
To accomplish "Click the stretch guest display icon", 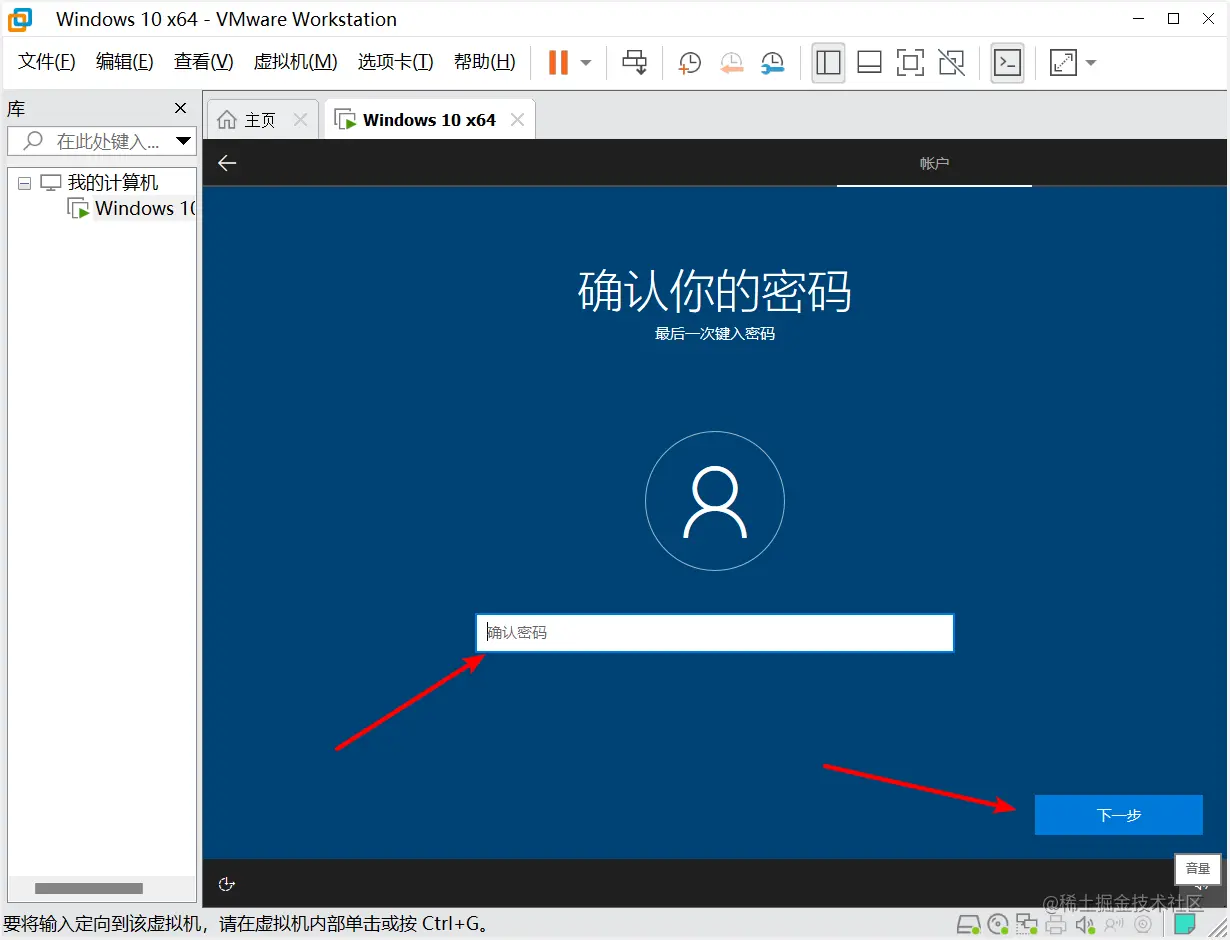I will pyautogui.click(x=1063, y=63).
